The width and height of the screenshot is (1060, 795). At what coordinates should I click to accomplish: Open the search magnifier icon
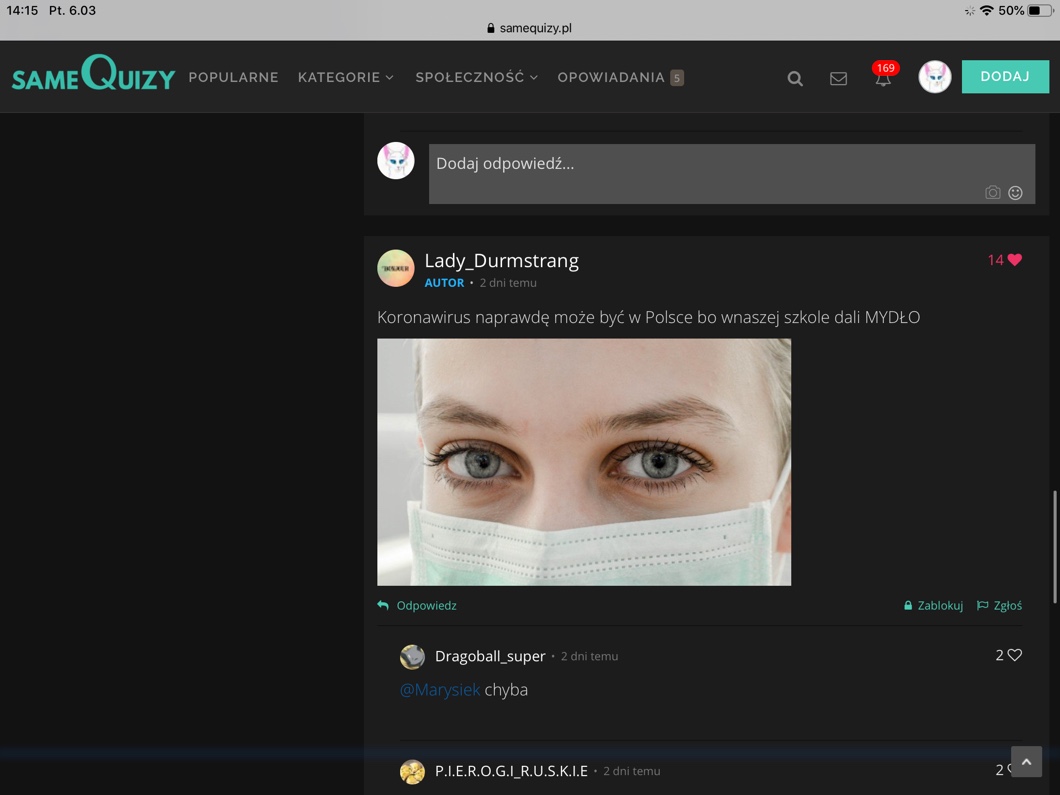[x=795, y=78]
